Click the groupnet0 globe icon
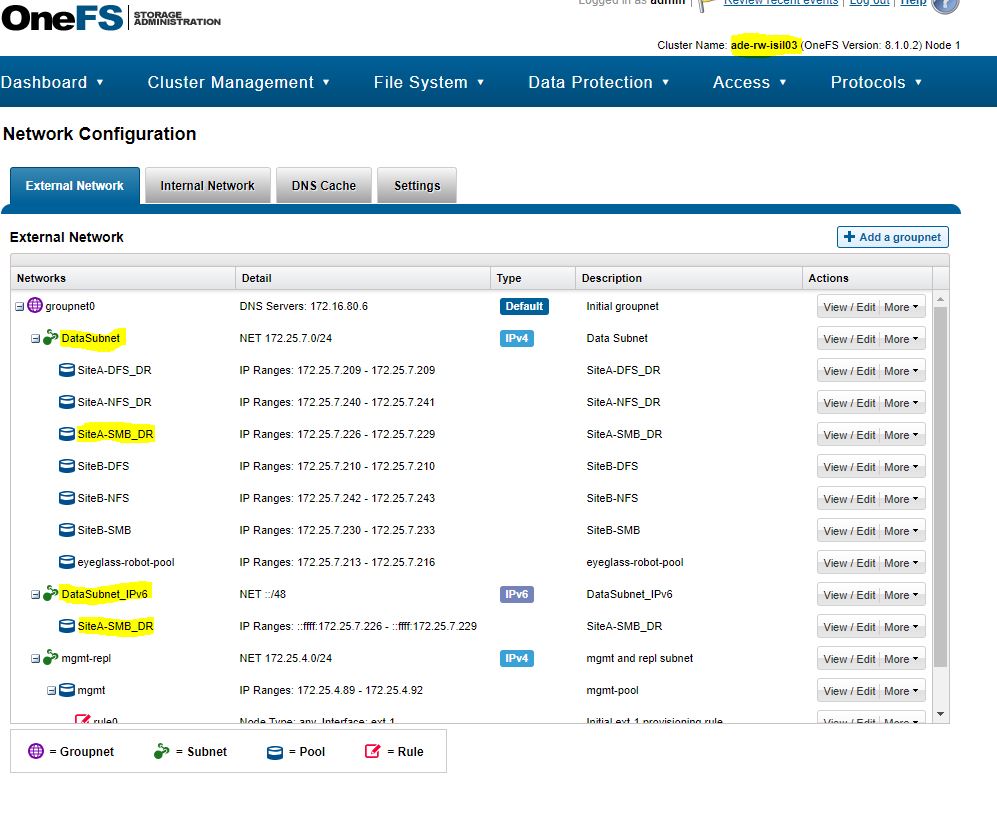Viewport: 997px width, 822px height. [x=35, y=306]
